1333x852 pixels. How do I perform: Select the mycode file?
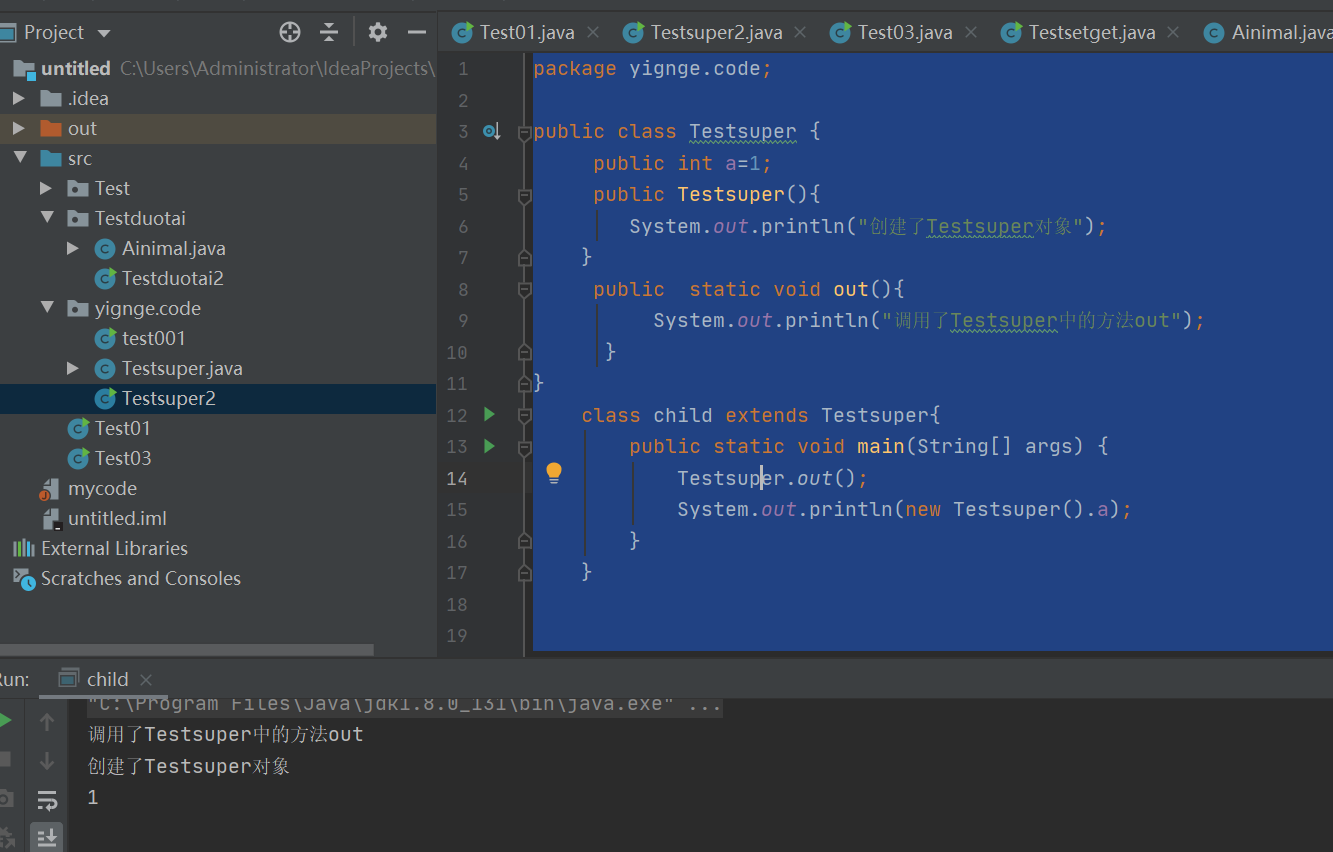click(102, 488)
